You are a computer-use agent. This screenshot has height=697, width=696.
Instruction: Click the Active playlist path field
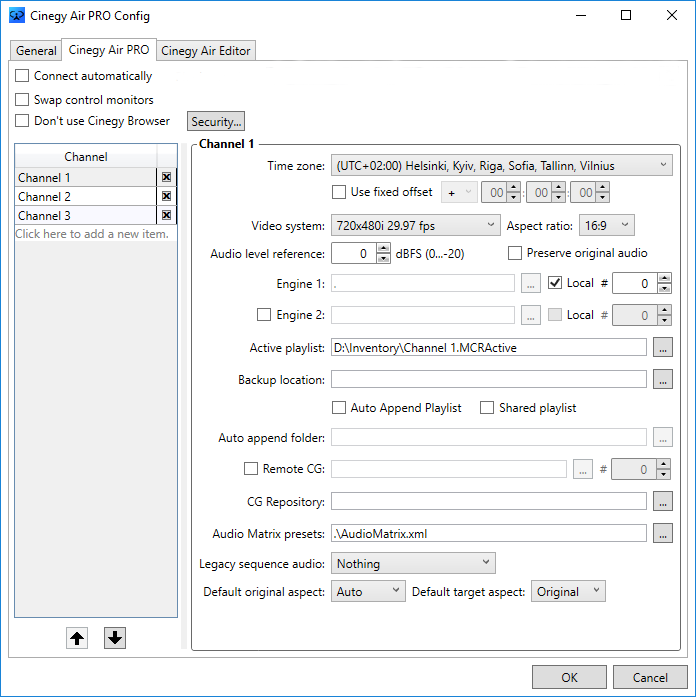click(x=489, y=347)
